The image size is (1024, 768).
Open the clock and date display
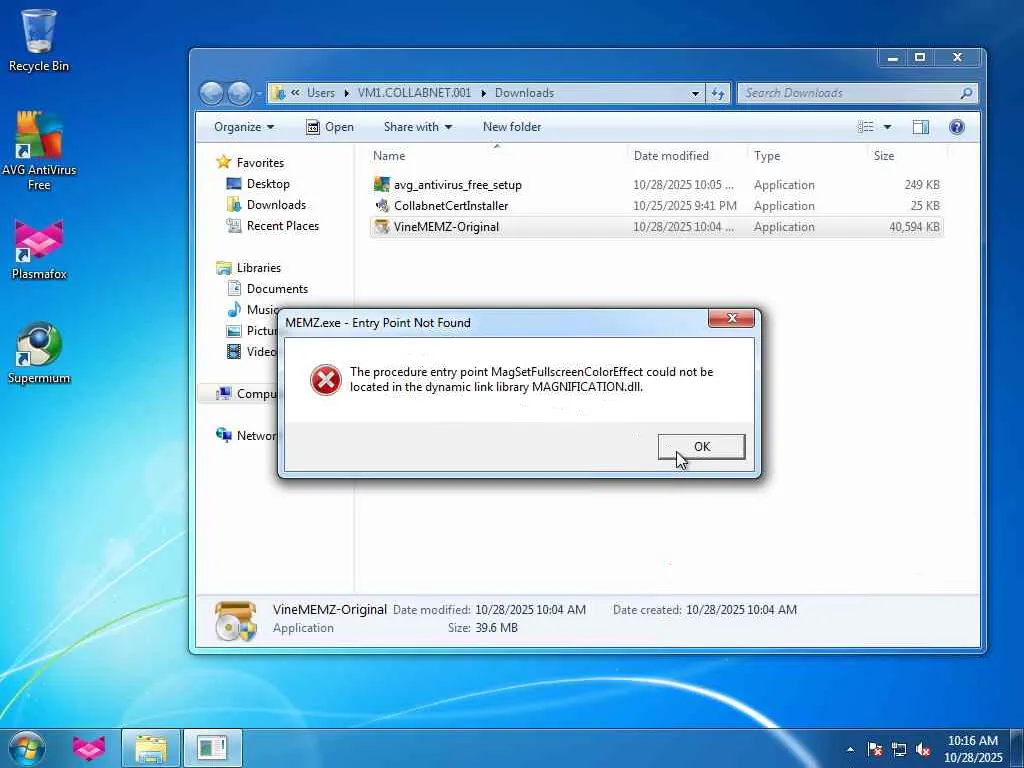point(972,749)
